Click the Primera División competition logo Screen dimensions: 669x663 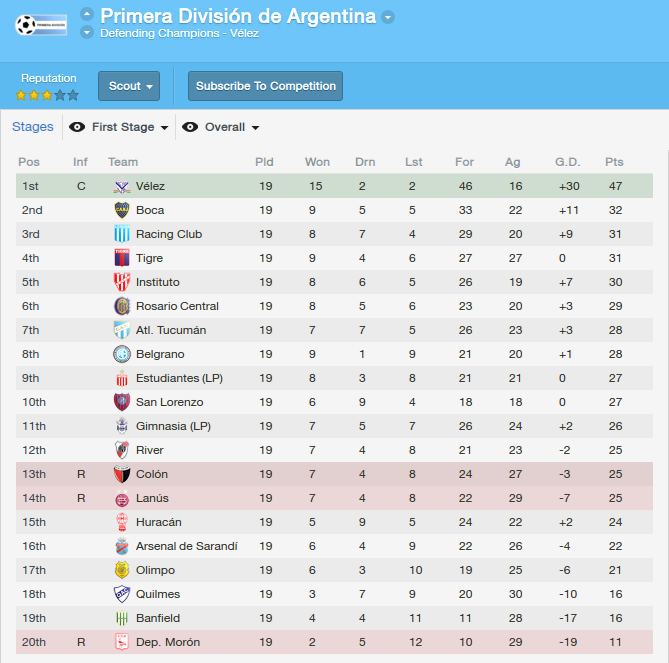(x=41, y=25)
